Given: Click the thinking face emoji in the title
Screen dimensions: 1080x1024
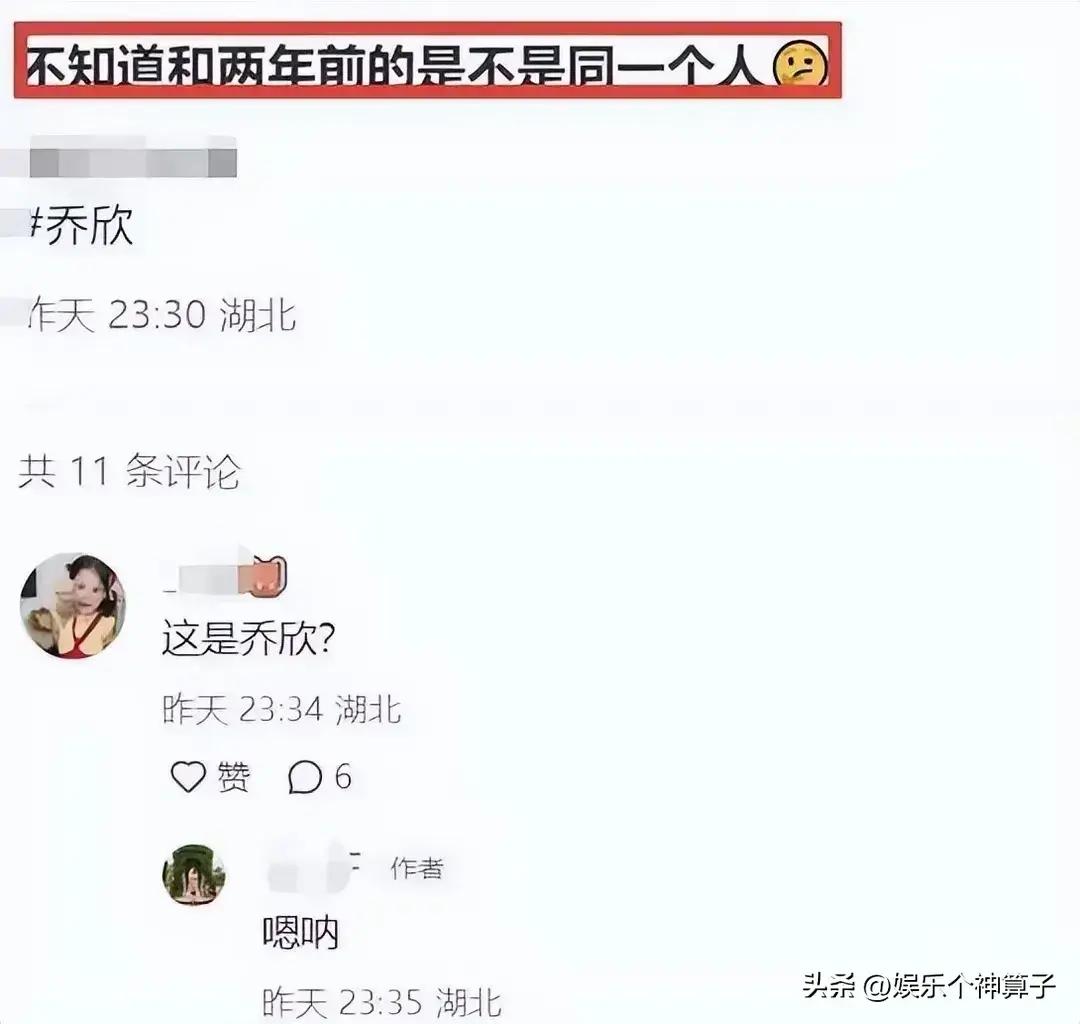Looking at the screenshot, I should coord(800,63).
